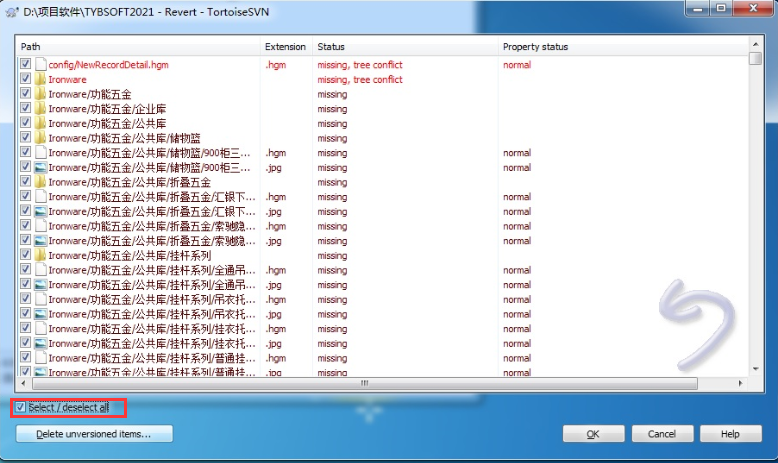Toggle the Select / deselect all checkbox
Screen dimensions: 778x463
click(20, 407)
